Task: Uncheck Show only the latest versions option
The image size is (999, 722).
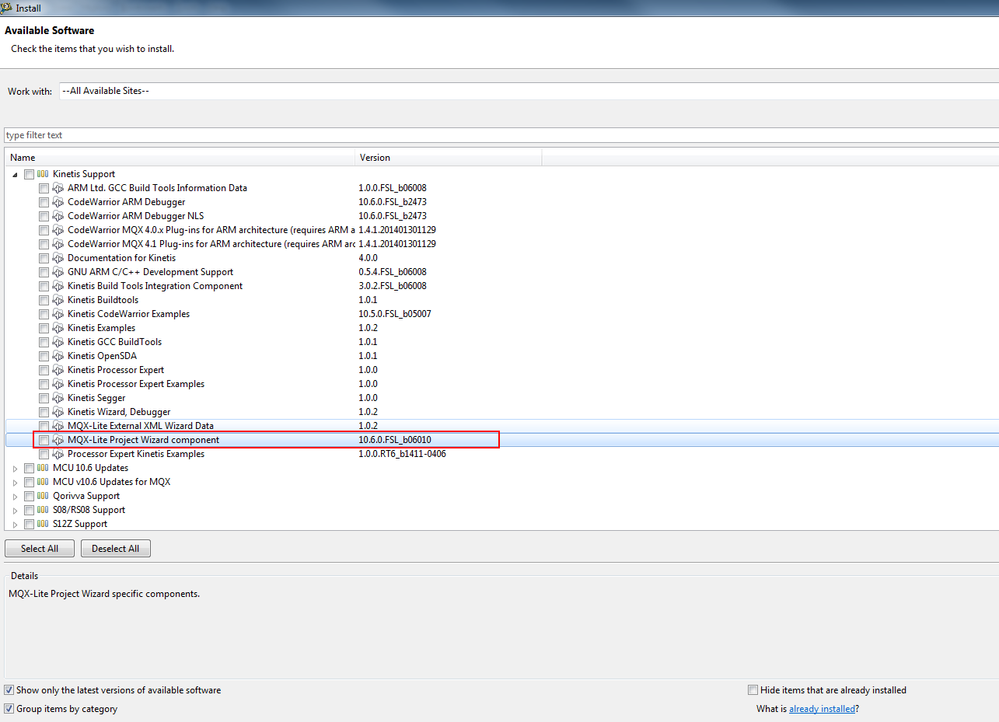Action: coord(9,690)
